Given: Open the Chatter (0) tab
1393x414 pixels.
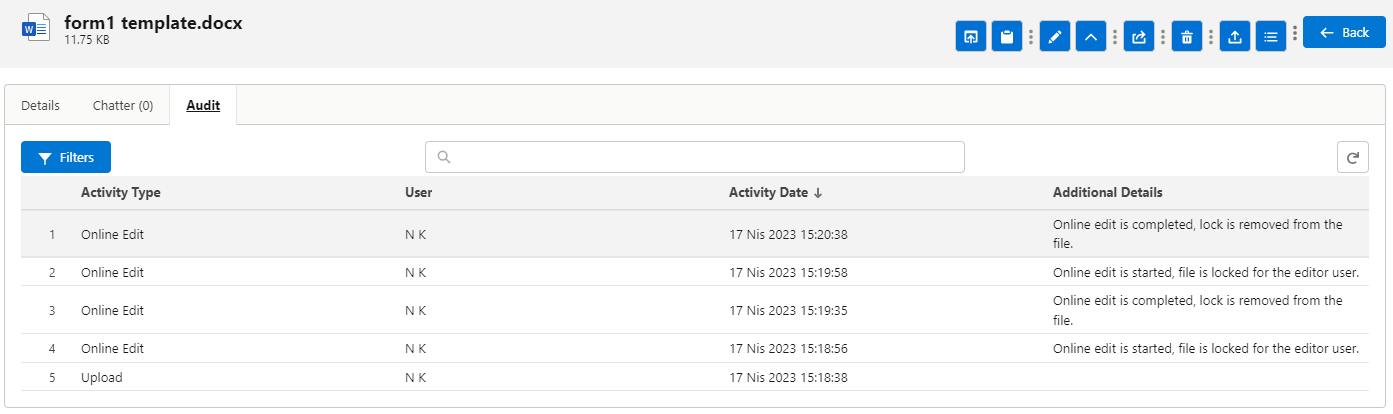Looking at the screenshot, I should (x=122, y=105).
